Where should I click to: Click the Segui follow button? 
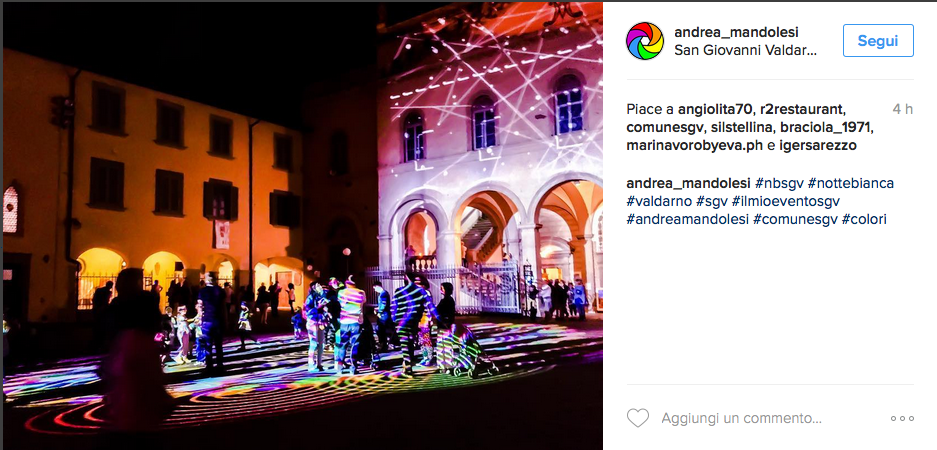click(x=878, y=41)
